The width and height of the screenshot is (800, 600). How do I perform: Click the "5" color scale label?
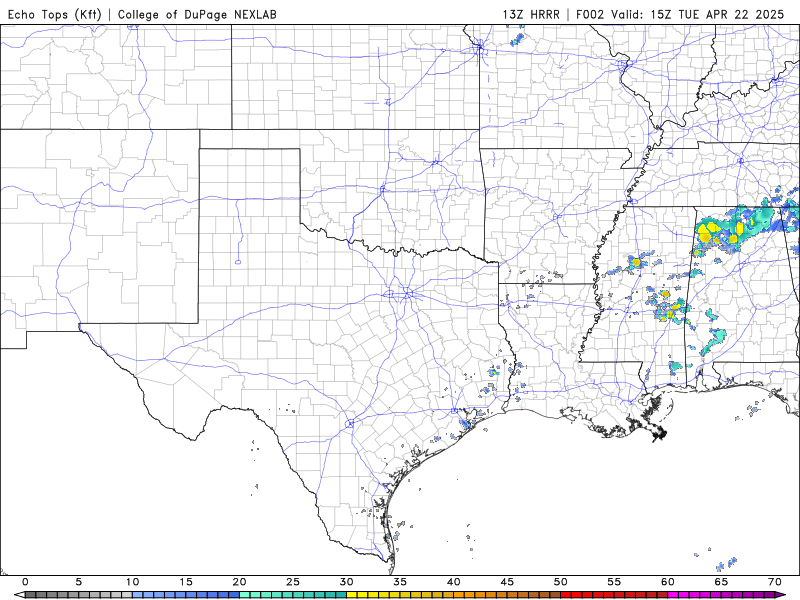(x=79, y=582)
